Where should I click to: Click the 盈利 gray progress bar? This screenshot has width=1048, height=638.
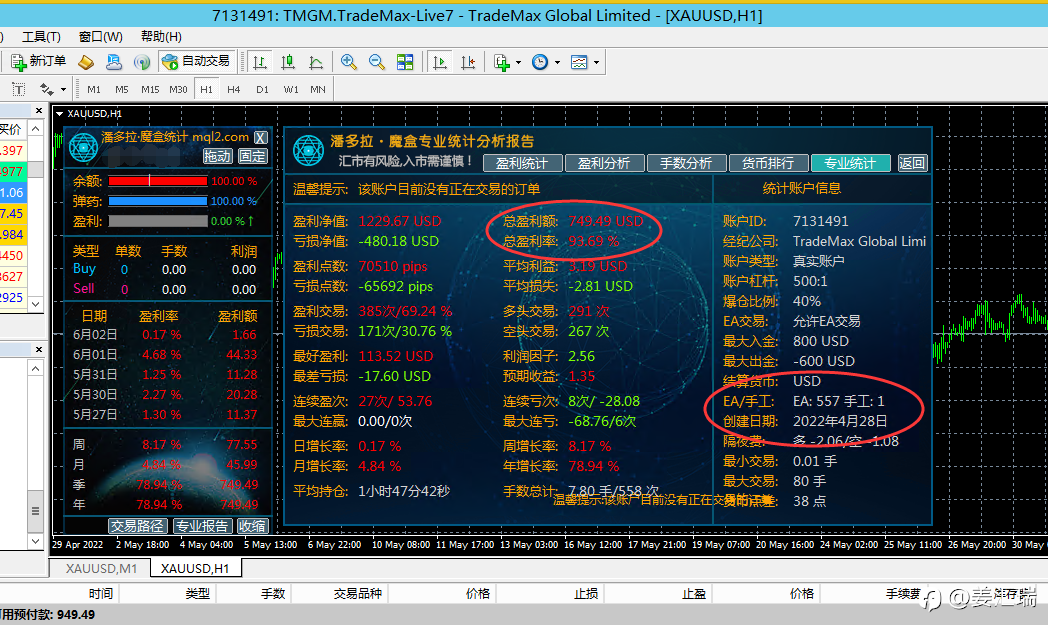(x=158, y=221)
